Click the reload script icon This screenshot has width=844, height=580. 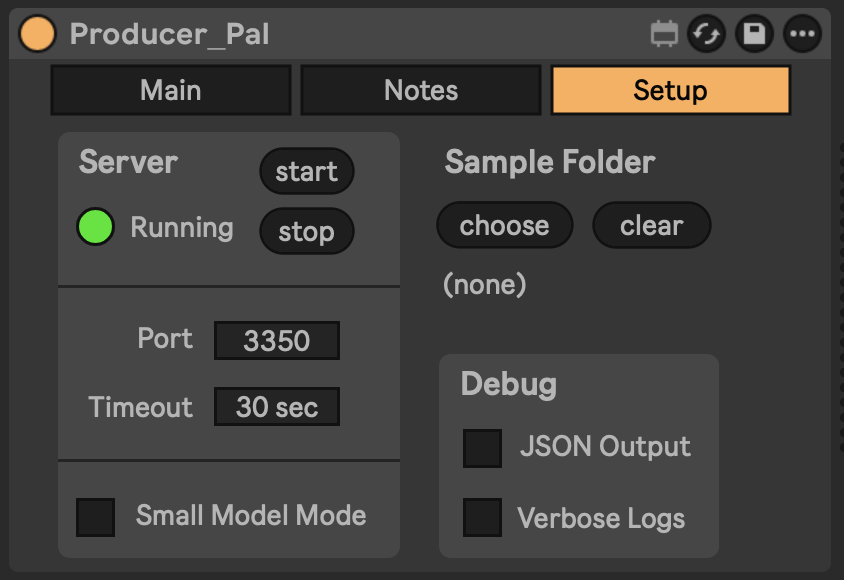click(x=707, y=33)
